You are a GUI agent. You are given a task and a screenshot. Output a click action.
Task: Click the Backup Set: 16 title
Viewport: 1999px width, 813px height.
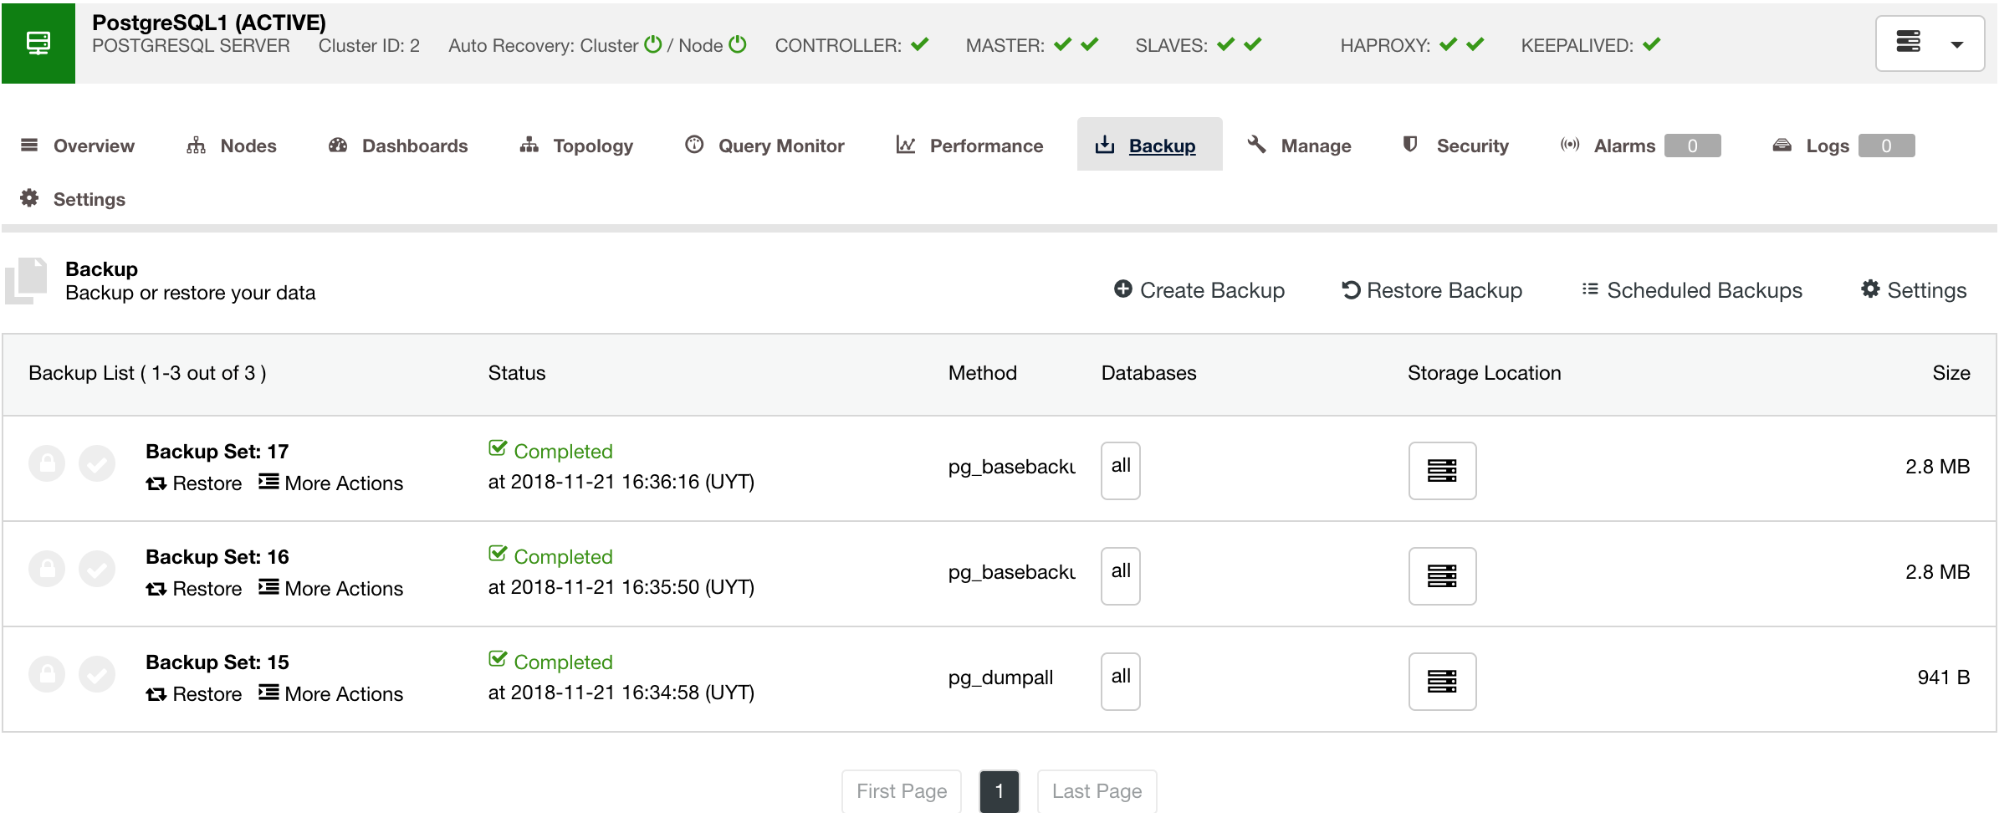[217, 557]
